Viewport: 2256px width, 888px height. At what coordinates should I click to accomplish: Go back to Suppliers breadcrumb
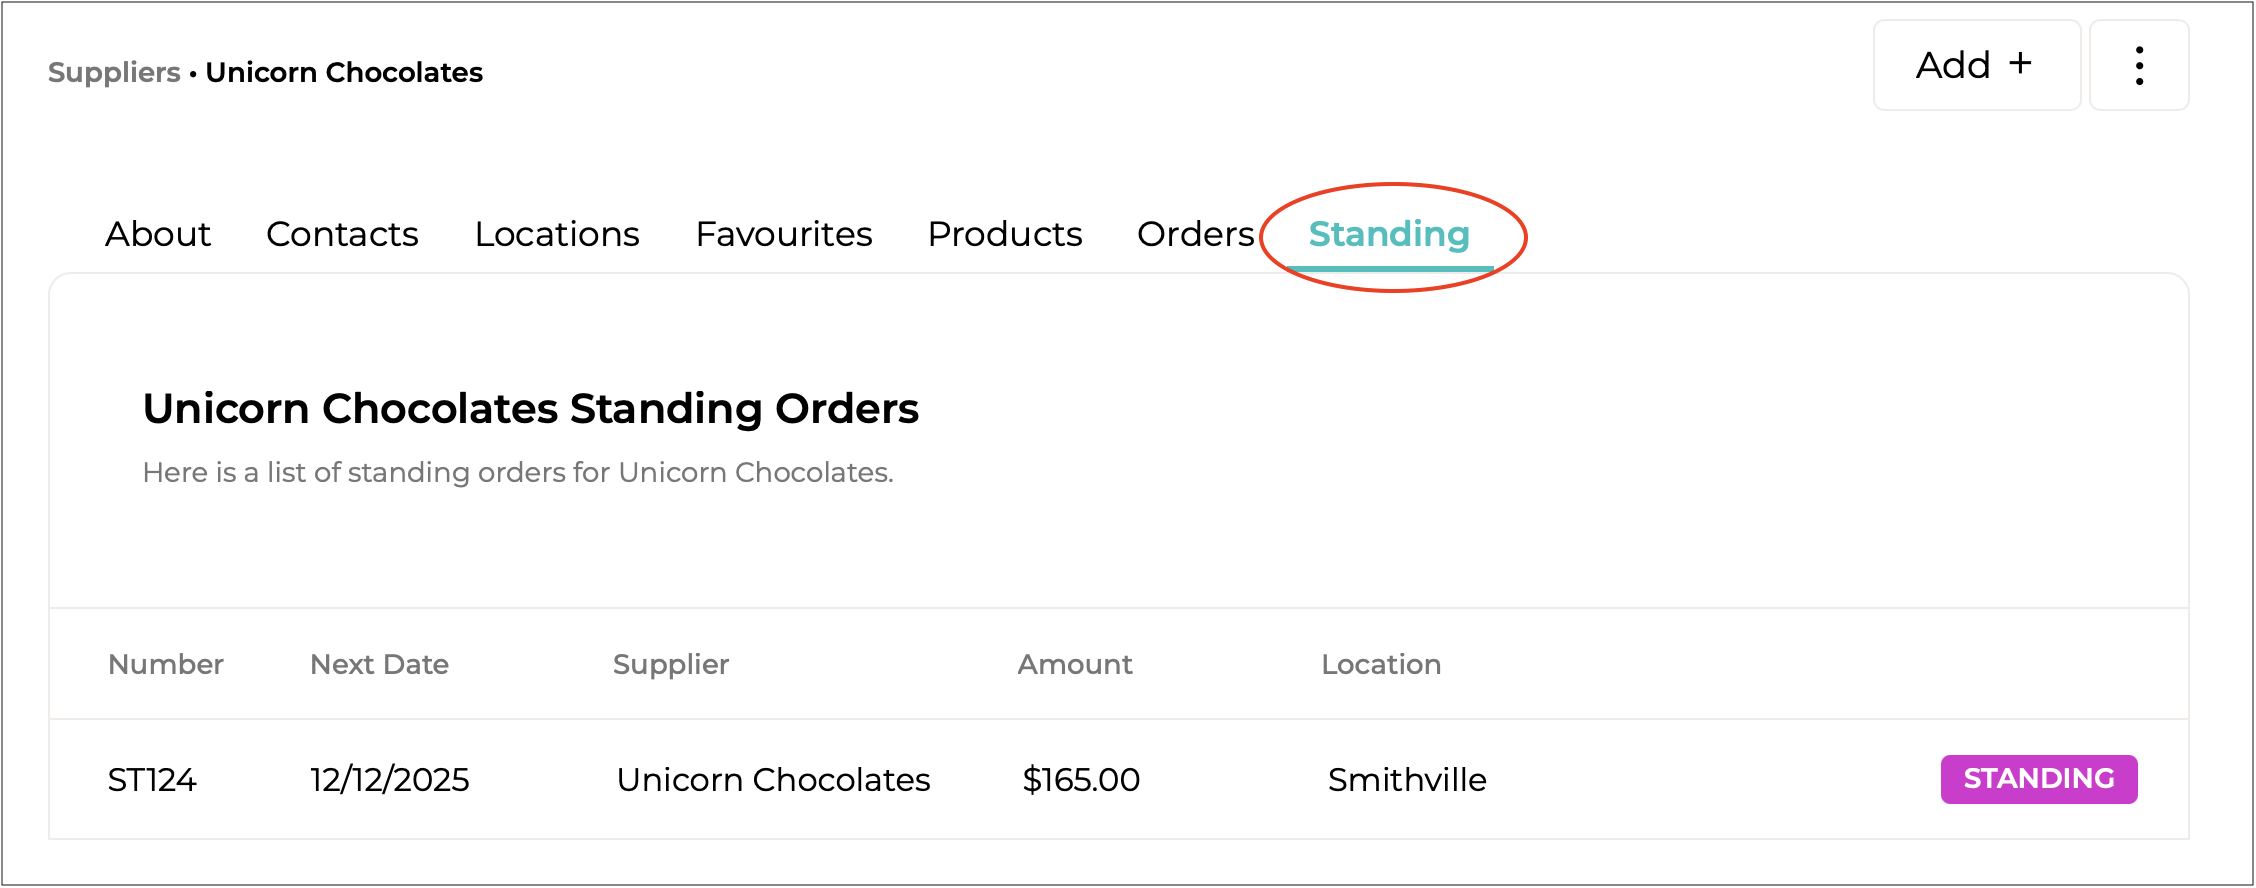pyautogui.click(x=114, y=73)
